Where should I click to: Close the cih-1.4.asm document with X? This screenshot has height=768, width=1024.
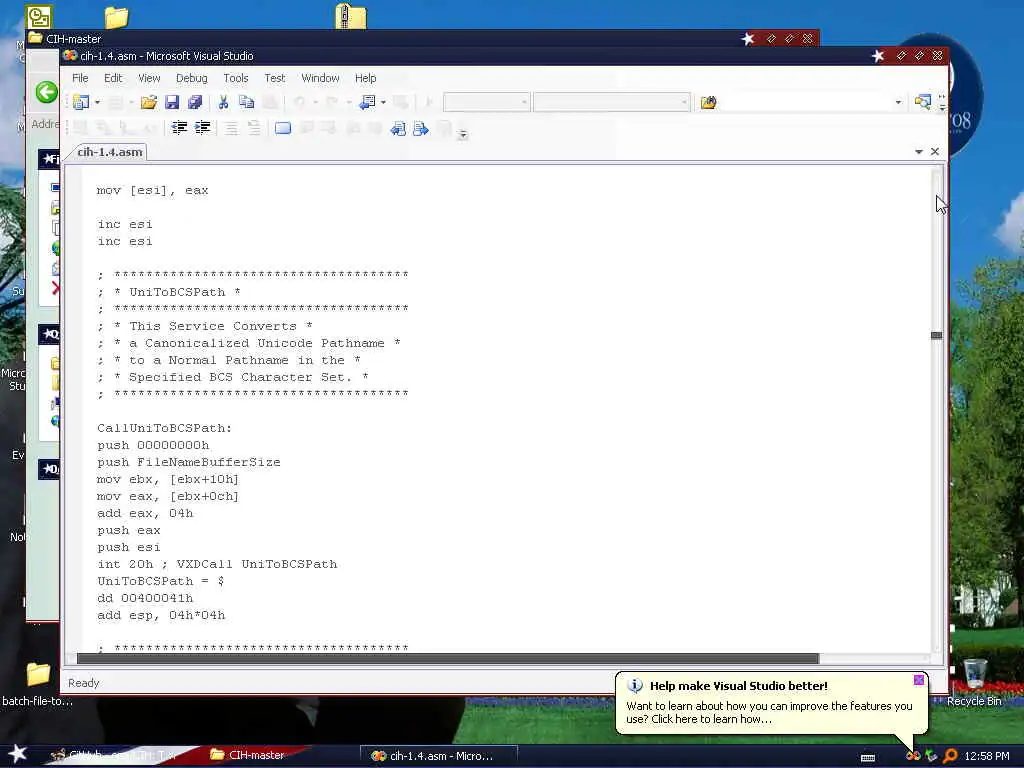pyautogui.click(x=935, y=152)
